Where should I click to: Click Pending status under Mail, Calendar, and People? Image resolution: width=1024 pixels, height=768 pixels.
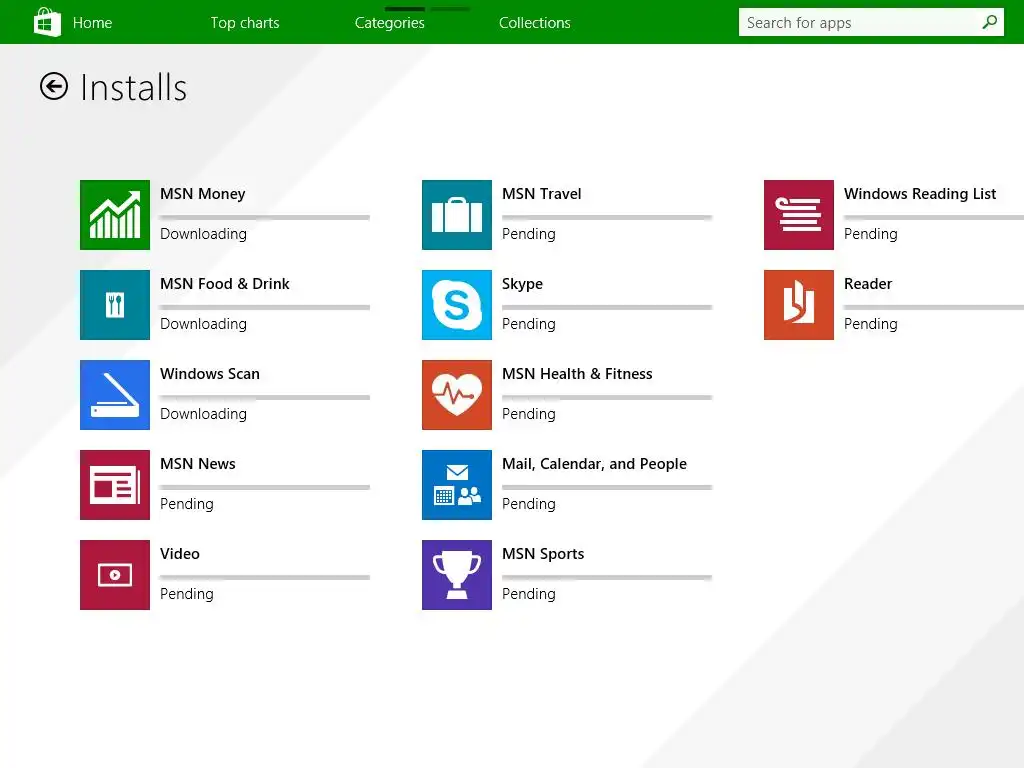pos(529,505)
